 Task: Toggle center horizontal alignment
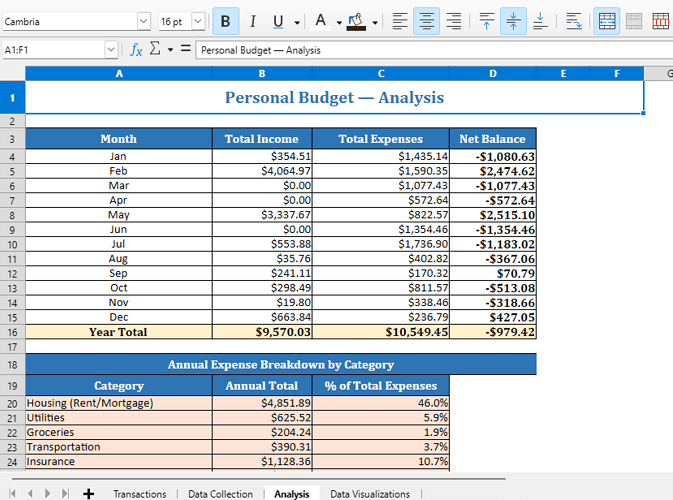427,21
